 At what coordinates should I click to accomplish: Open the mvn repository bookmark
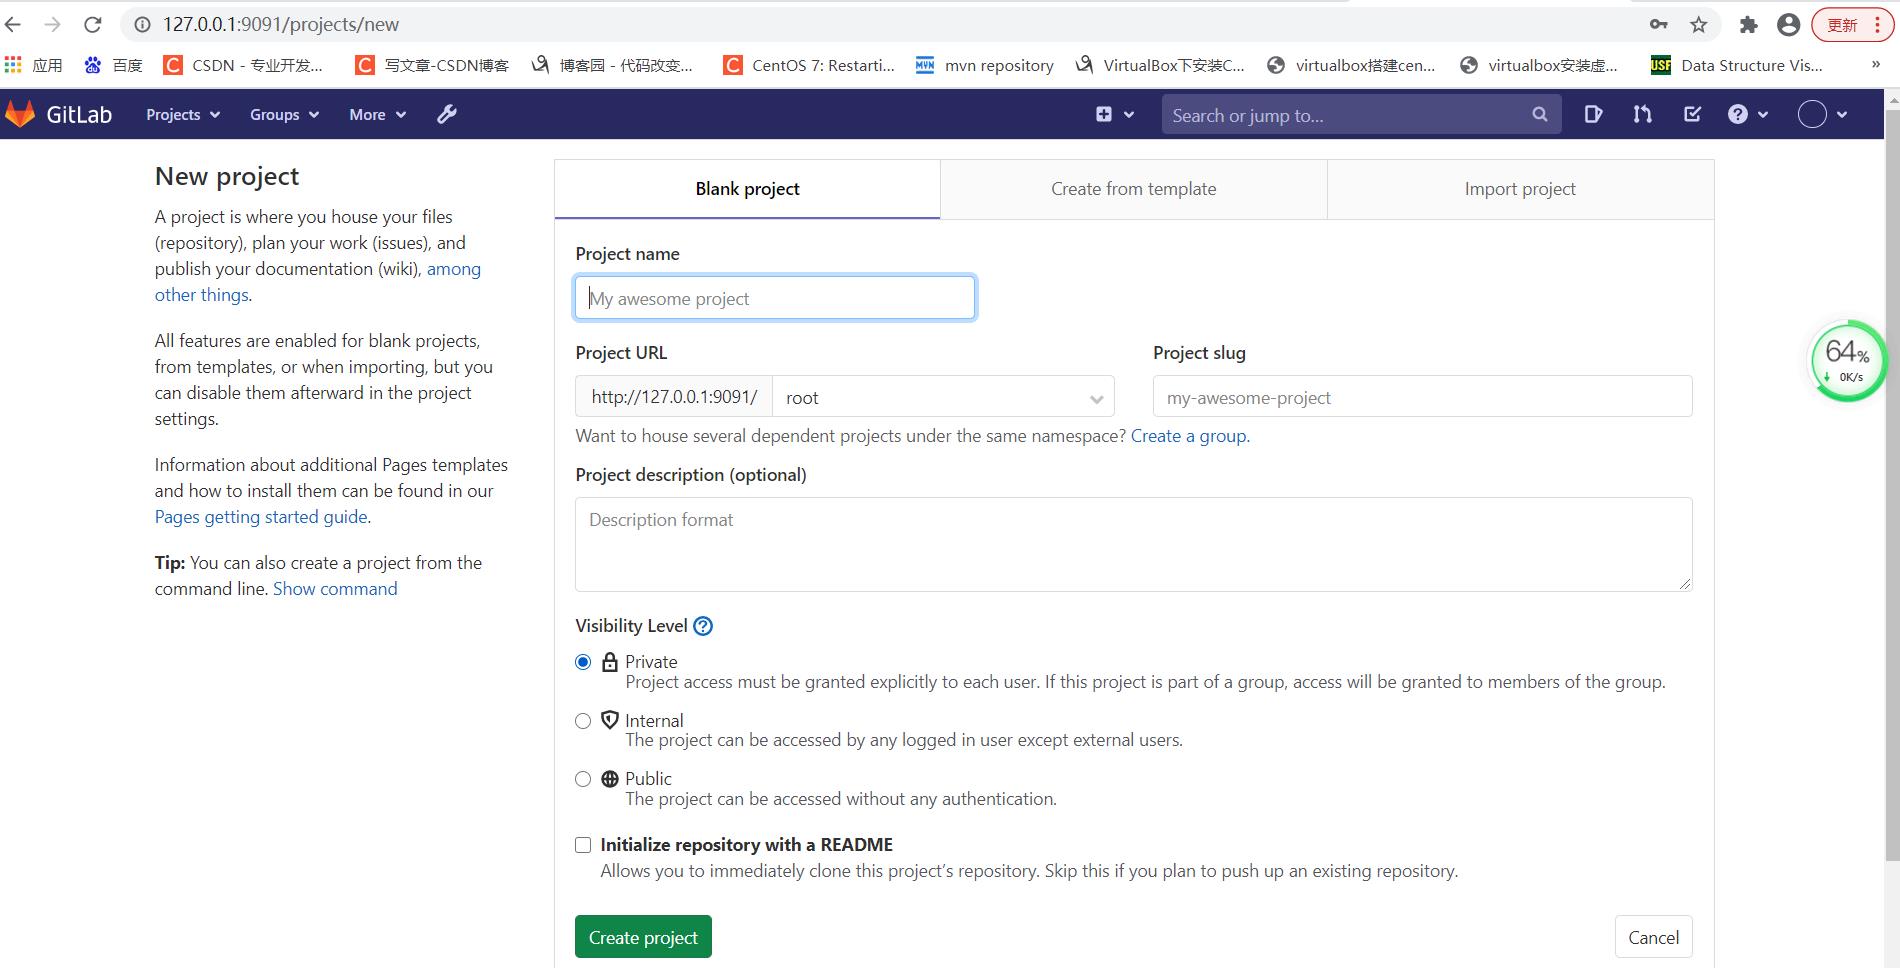pyautogui.click(x=985, y=65)
